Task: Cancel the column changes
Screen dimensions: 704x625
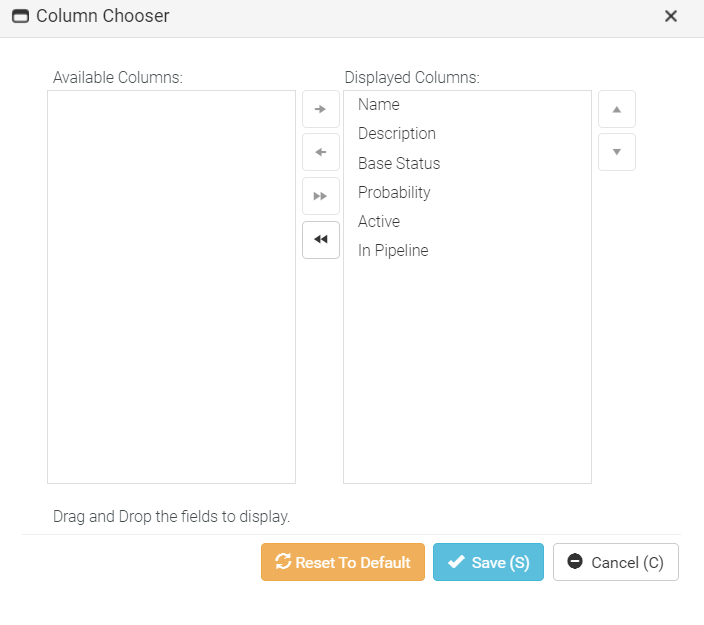Action: click(615, 562)
